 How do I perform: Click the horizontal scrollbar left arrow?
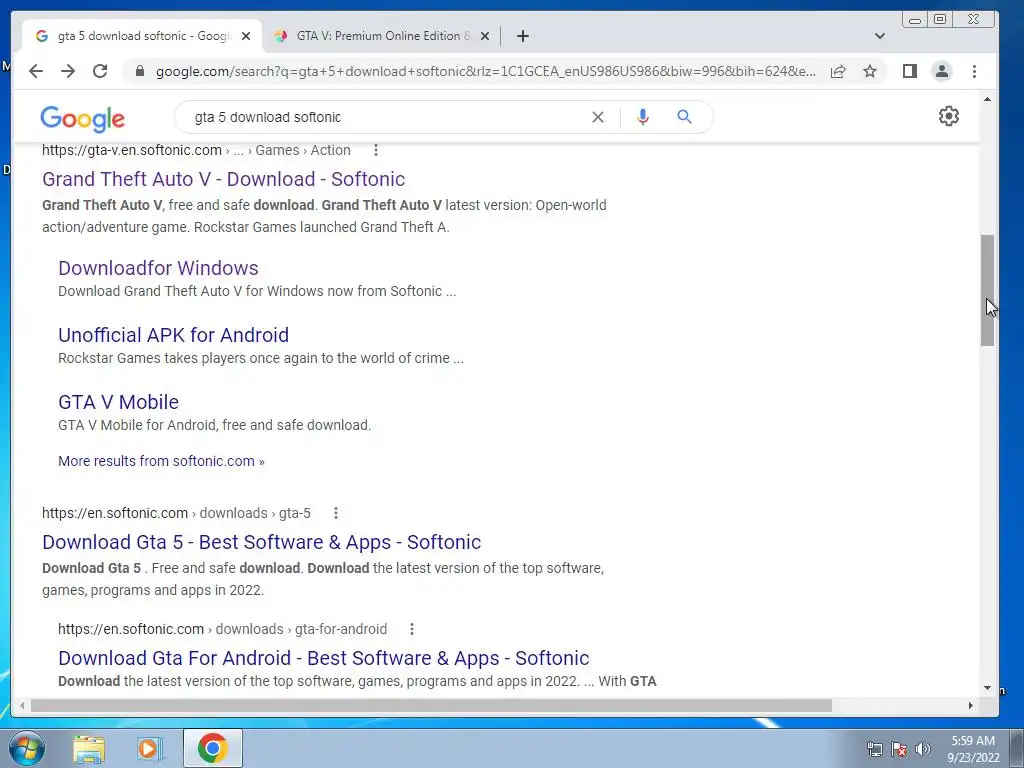click(22, 705)
